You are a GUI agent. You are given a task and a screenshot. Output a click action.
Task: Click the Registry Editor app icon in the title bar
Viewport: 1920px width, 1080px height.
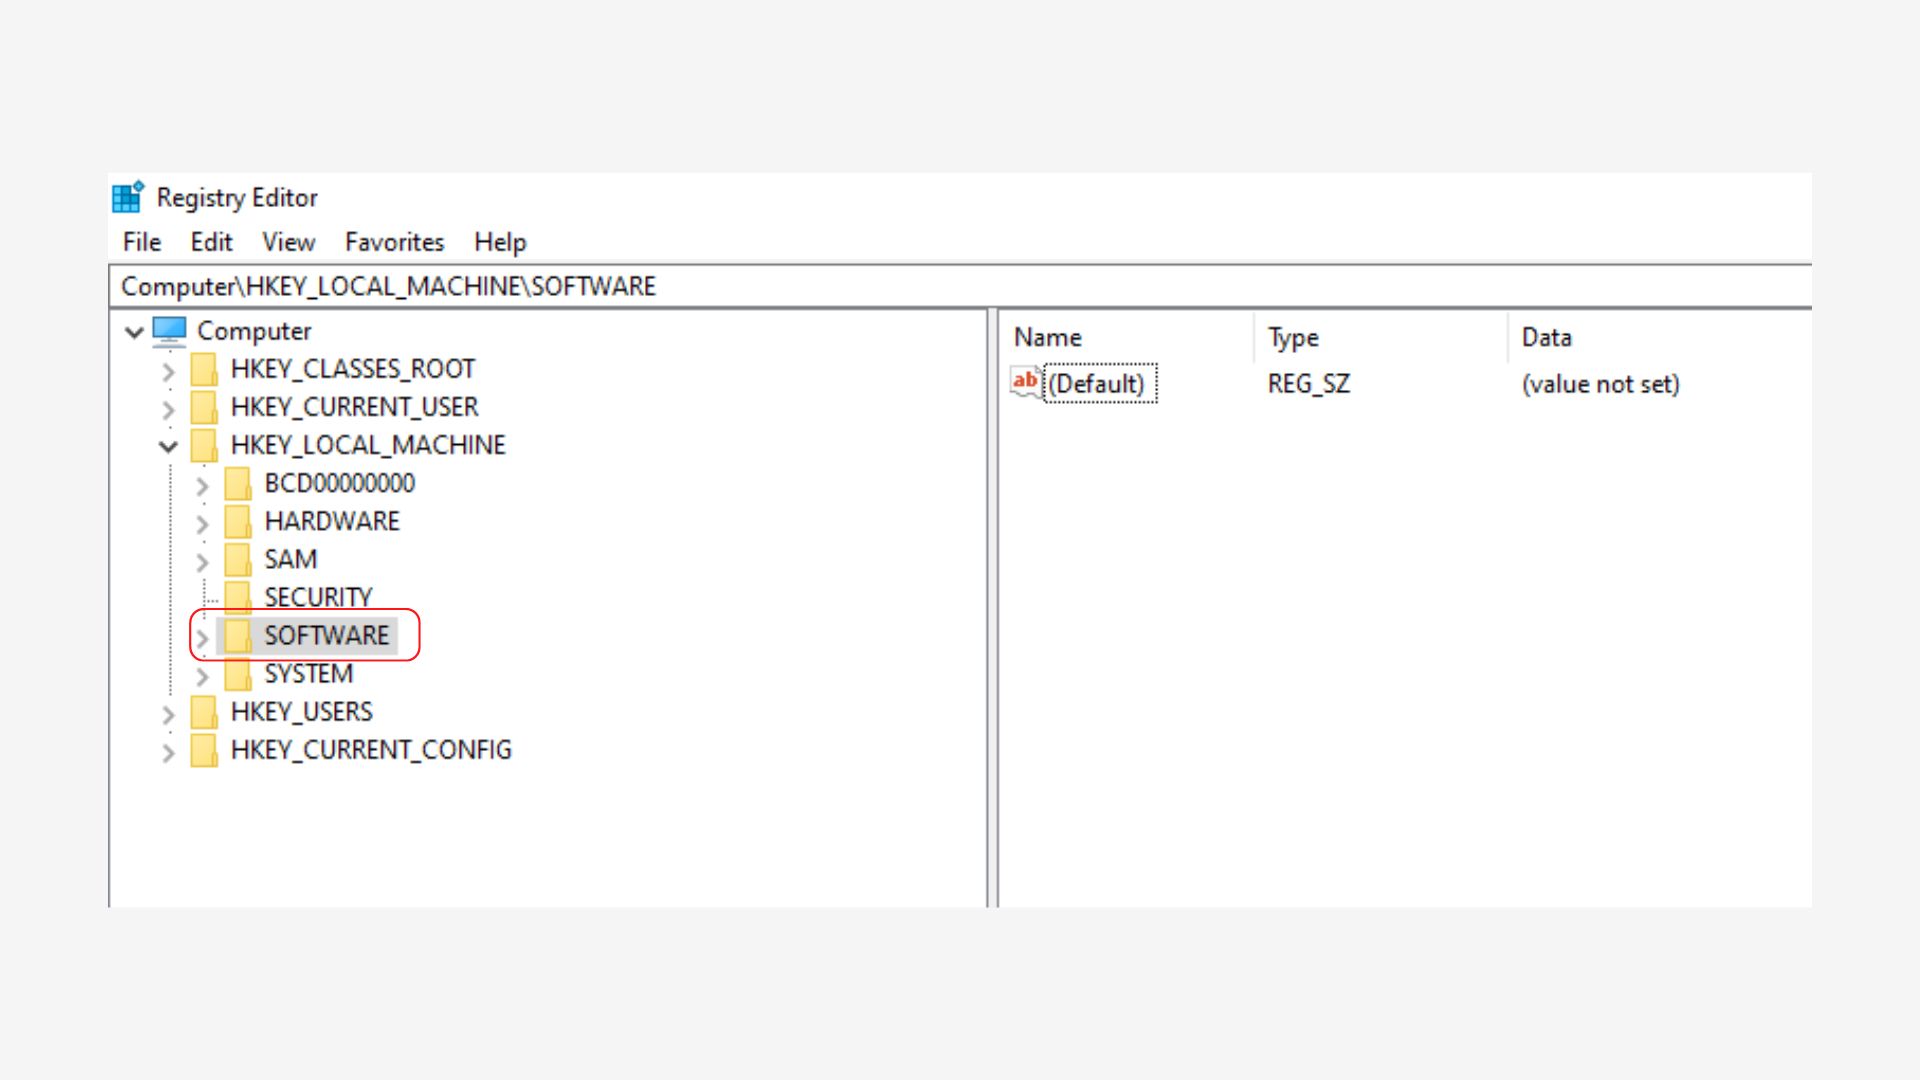click(128, 197)
